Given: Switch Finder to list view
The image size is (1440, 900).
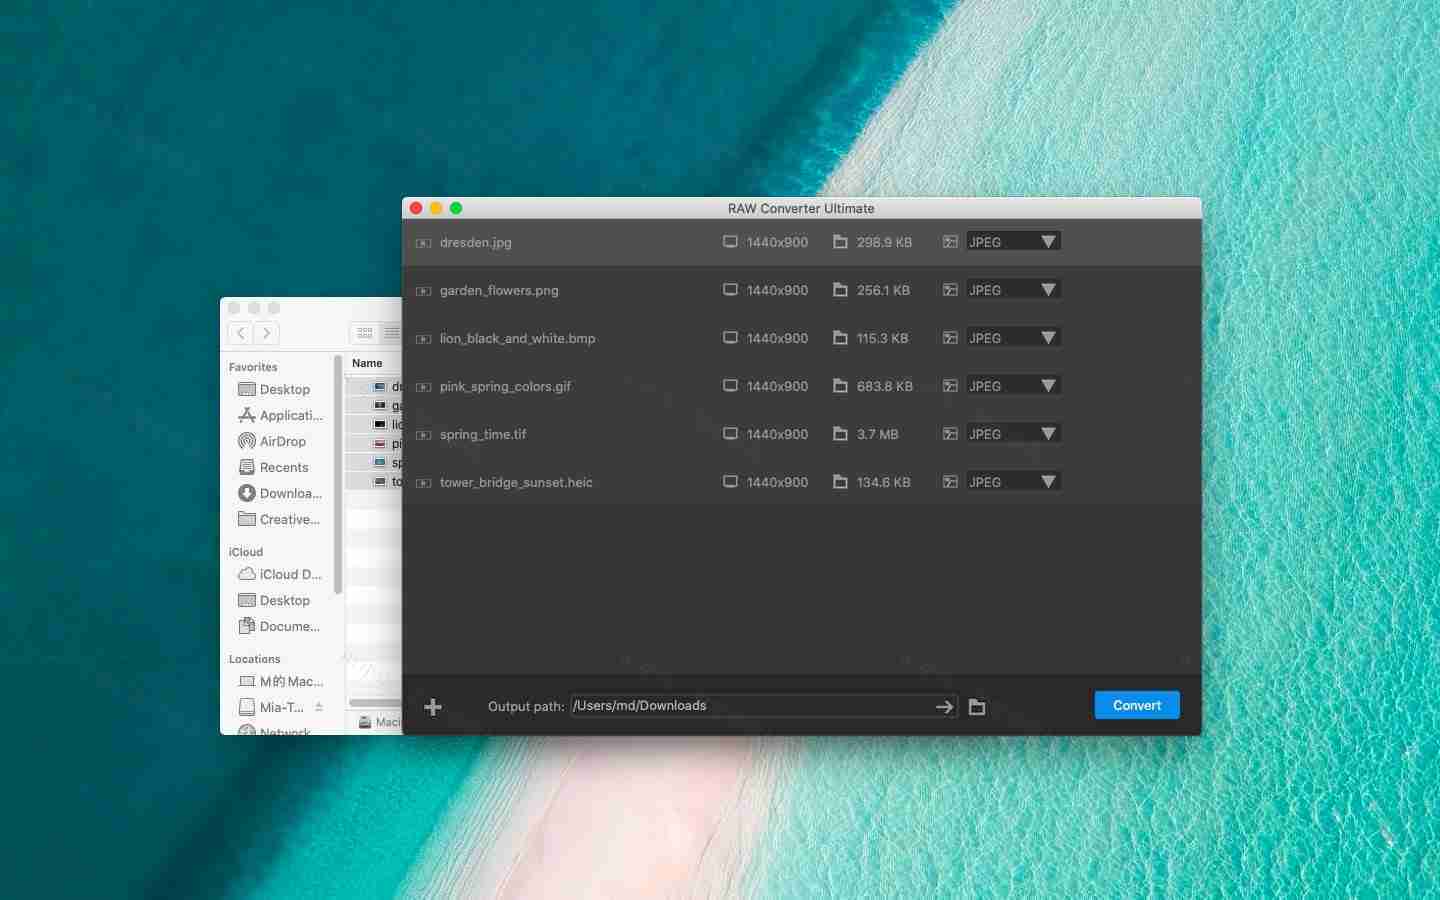Looking at the screenshot, I should 391,334.
